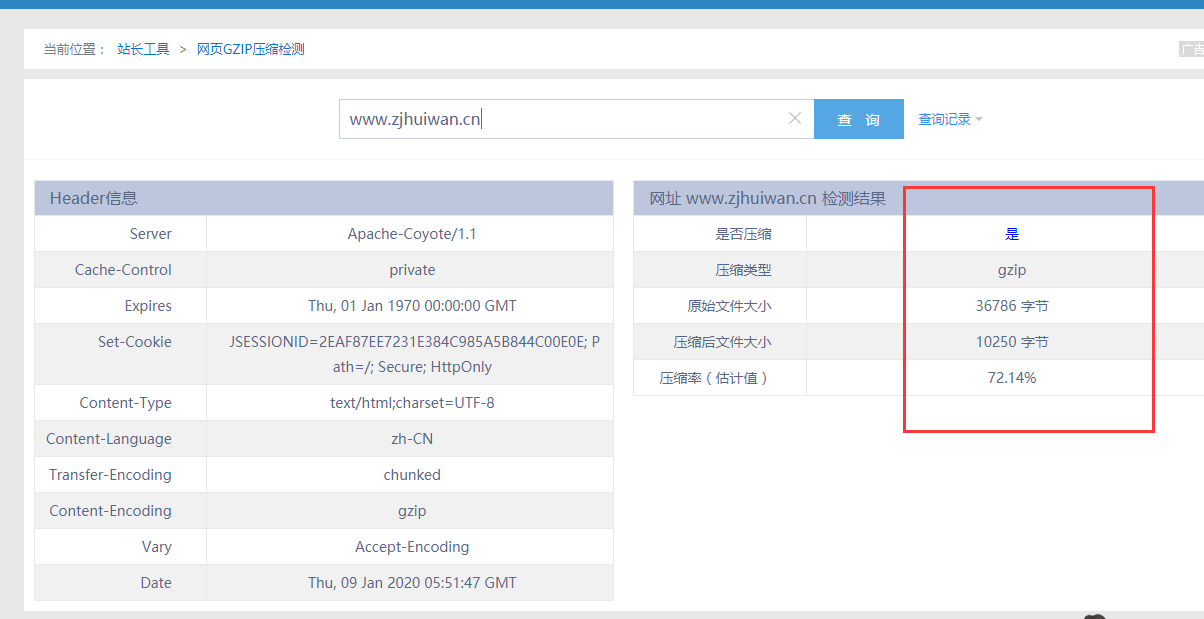Click the Content-Language row label

click(x=109, y=439)
